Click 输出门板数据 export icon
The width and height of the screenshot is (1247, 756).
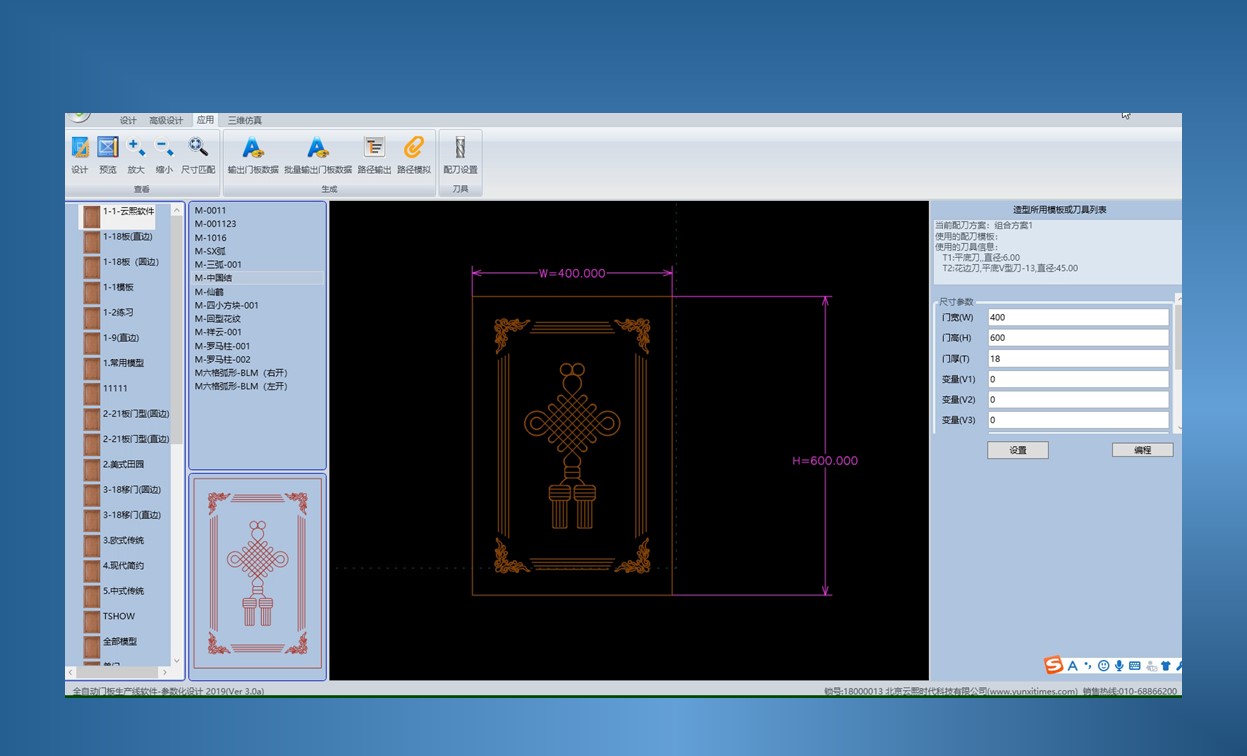(253, 148)
